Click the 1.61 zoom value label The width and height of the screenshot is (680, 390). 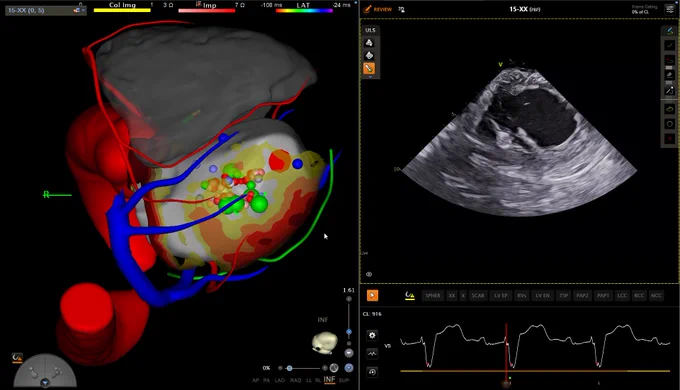(348, 290)
